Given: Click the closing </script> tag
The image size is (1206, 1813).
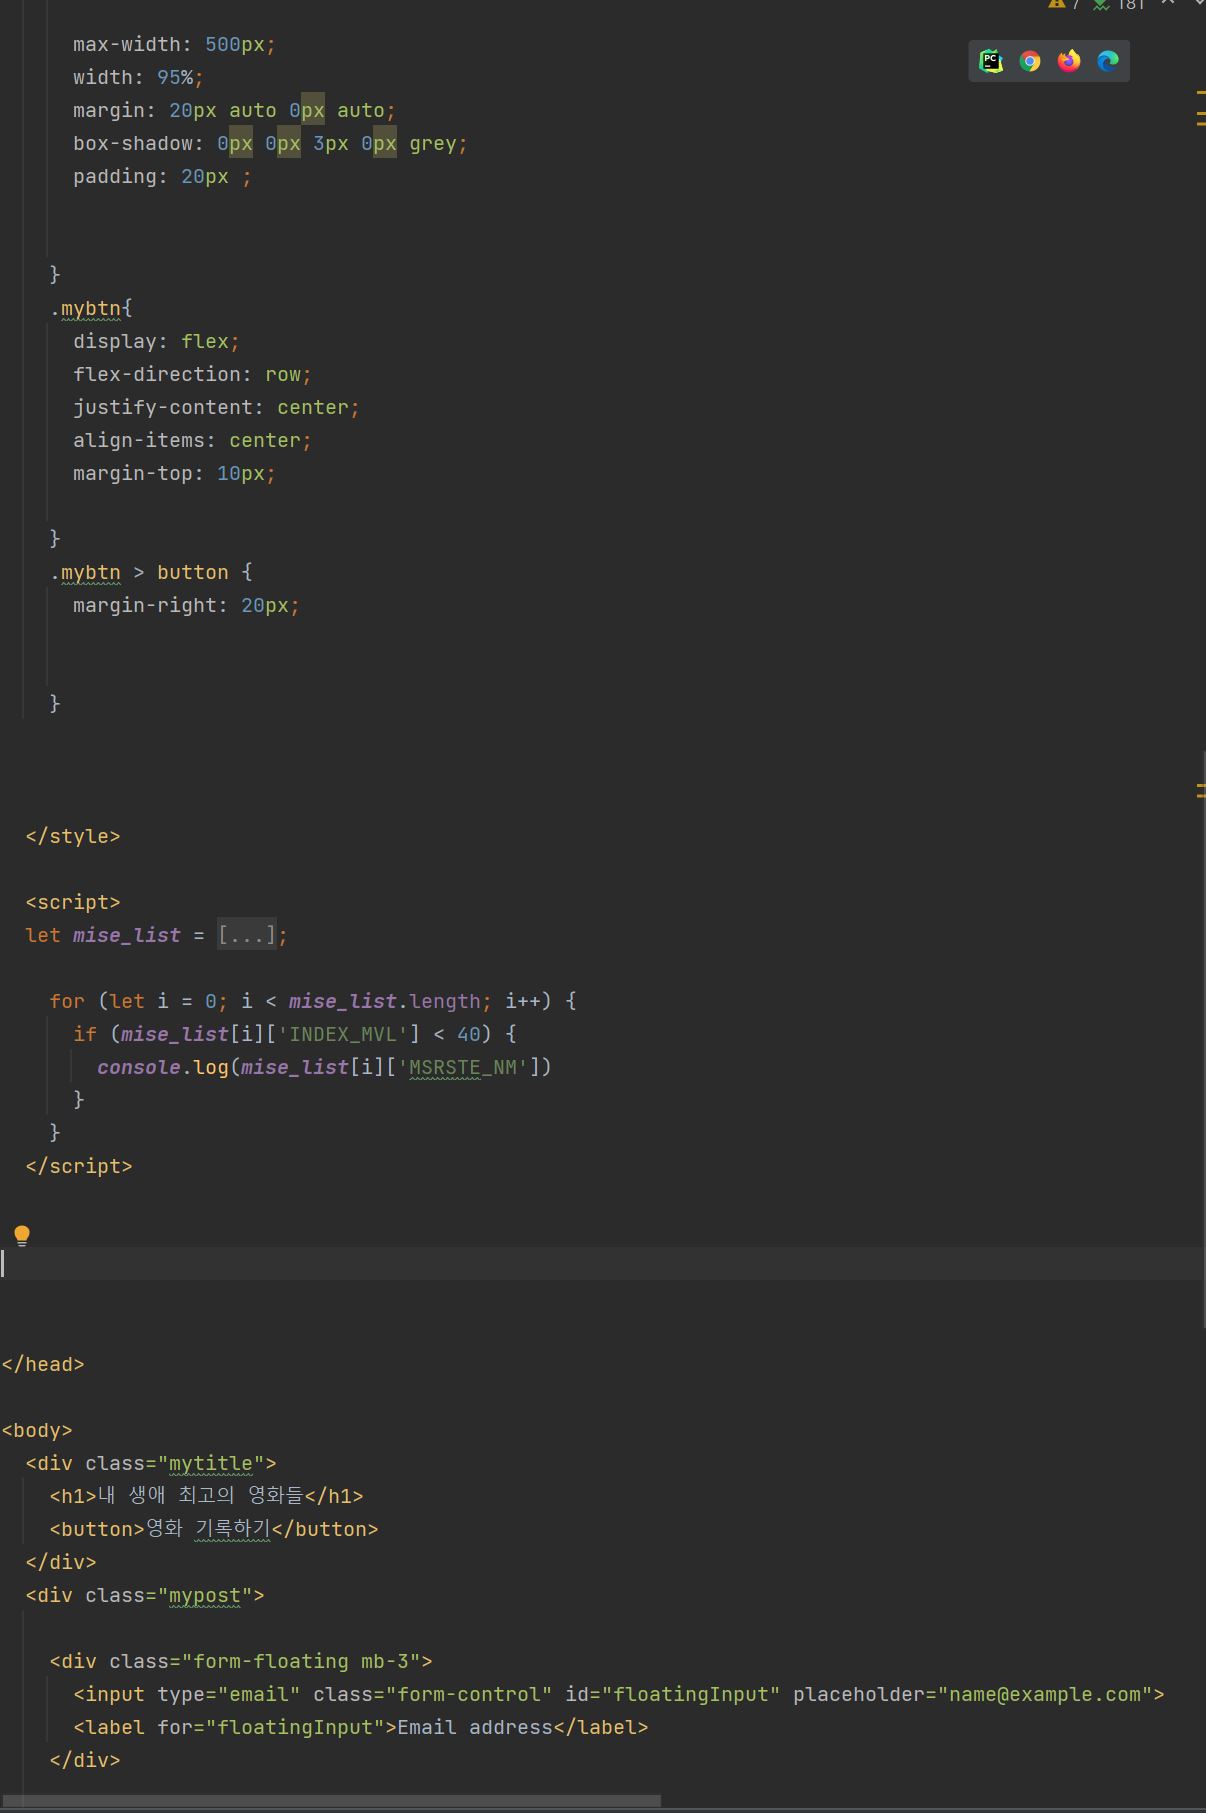Looking at the screenshot, I should click(79, 1166).
